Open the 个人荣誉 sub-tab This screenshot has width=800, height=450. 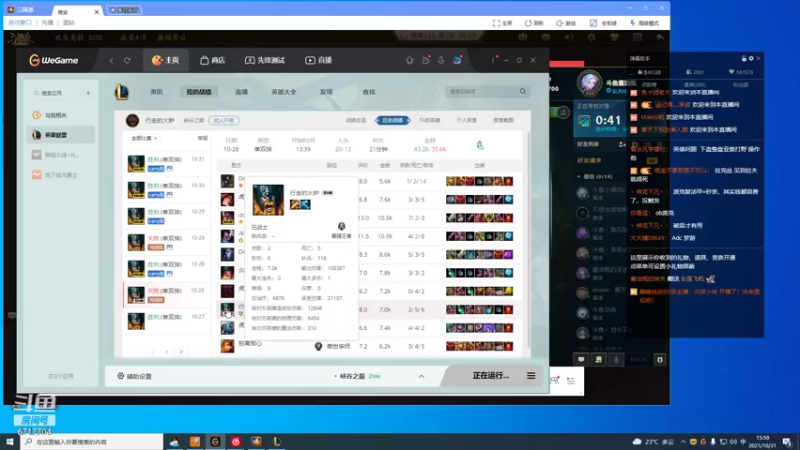click(x=466, y=120)
